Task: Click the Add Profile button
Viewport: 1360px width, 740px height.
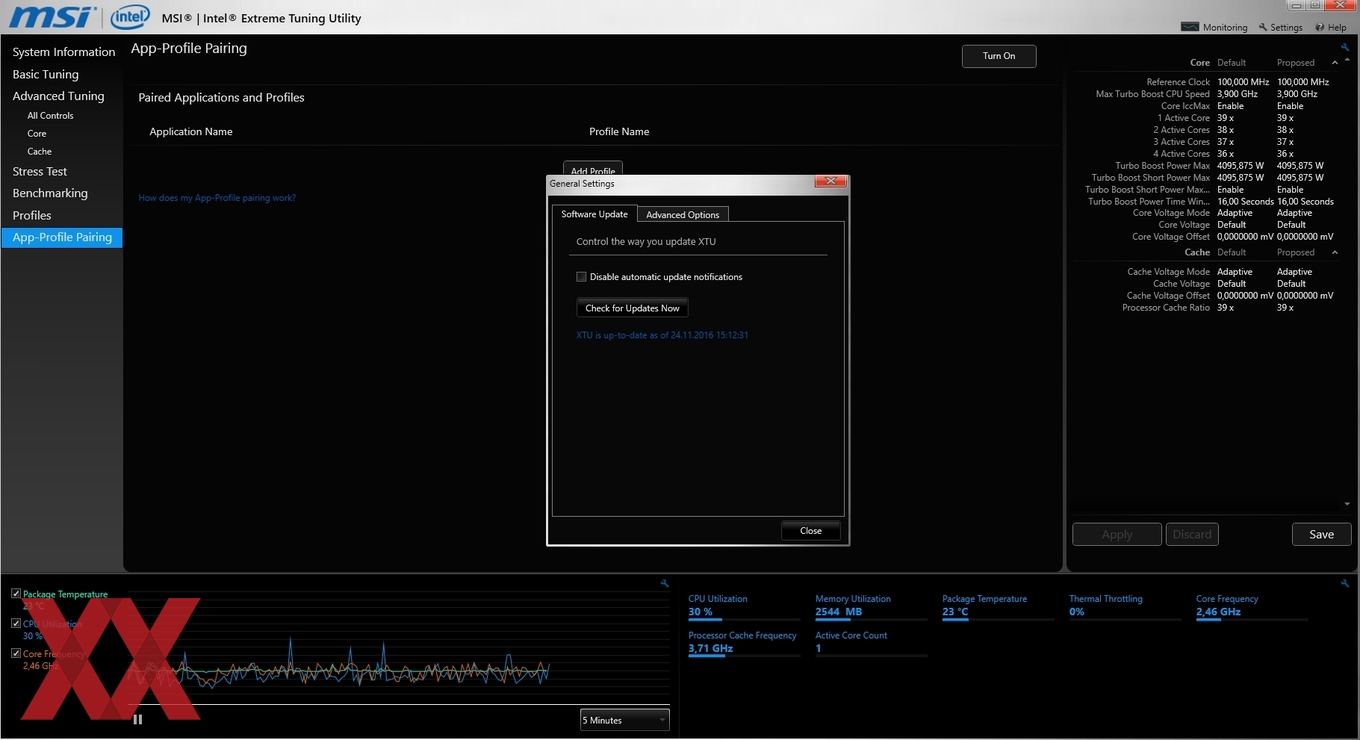Action: tap(593, 170)
